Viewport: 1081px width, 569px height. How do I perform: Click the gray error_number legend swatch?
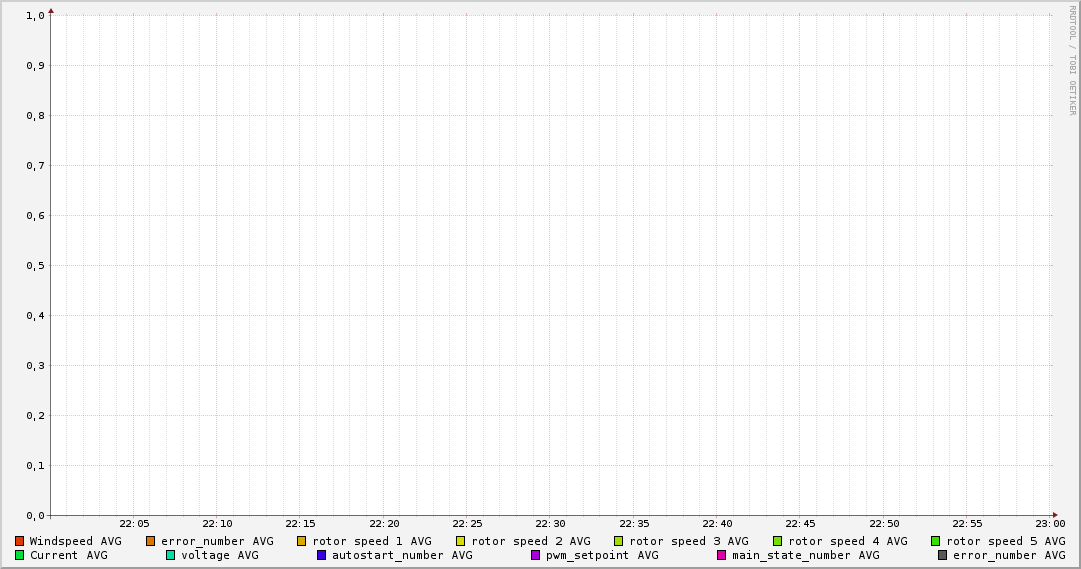pos(942,555)
